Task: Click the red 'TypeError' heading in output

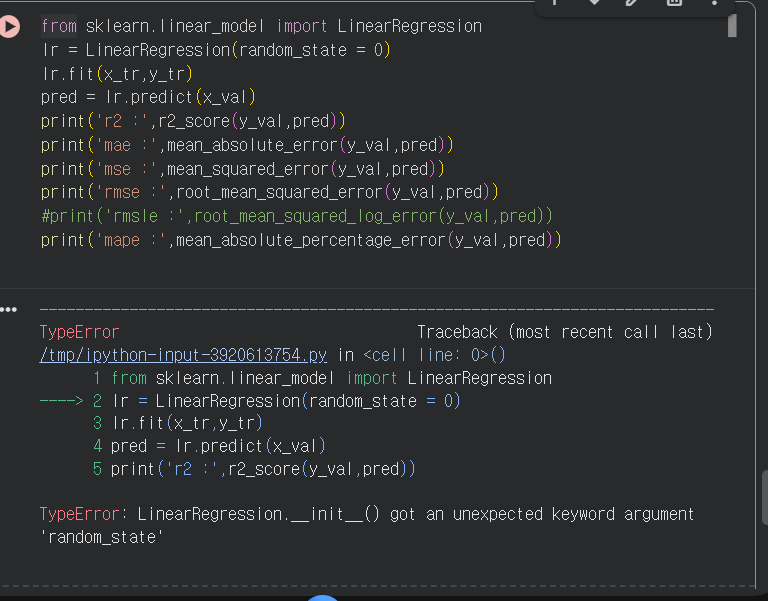Action: tap(79, 332)
